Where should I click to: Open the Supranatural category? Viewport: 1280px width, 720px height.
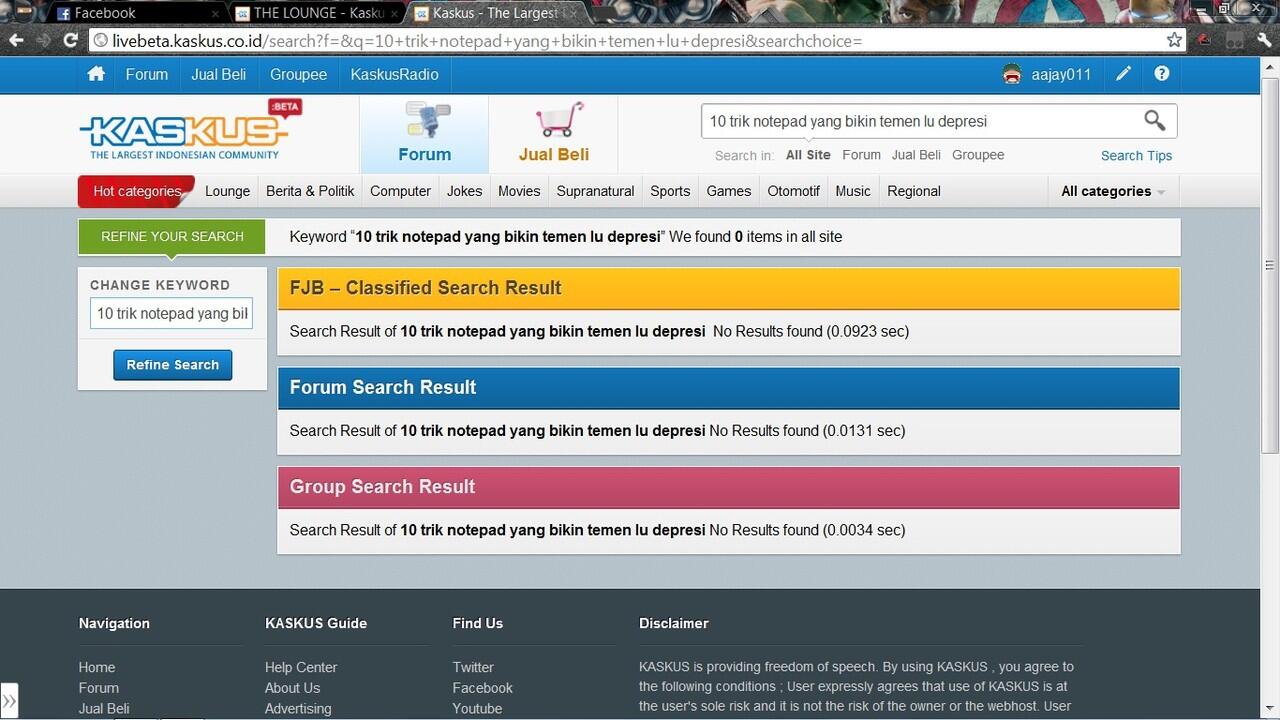point(595,191)
